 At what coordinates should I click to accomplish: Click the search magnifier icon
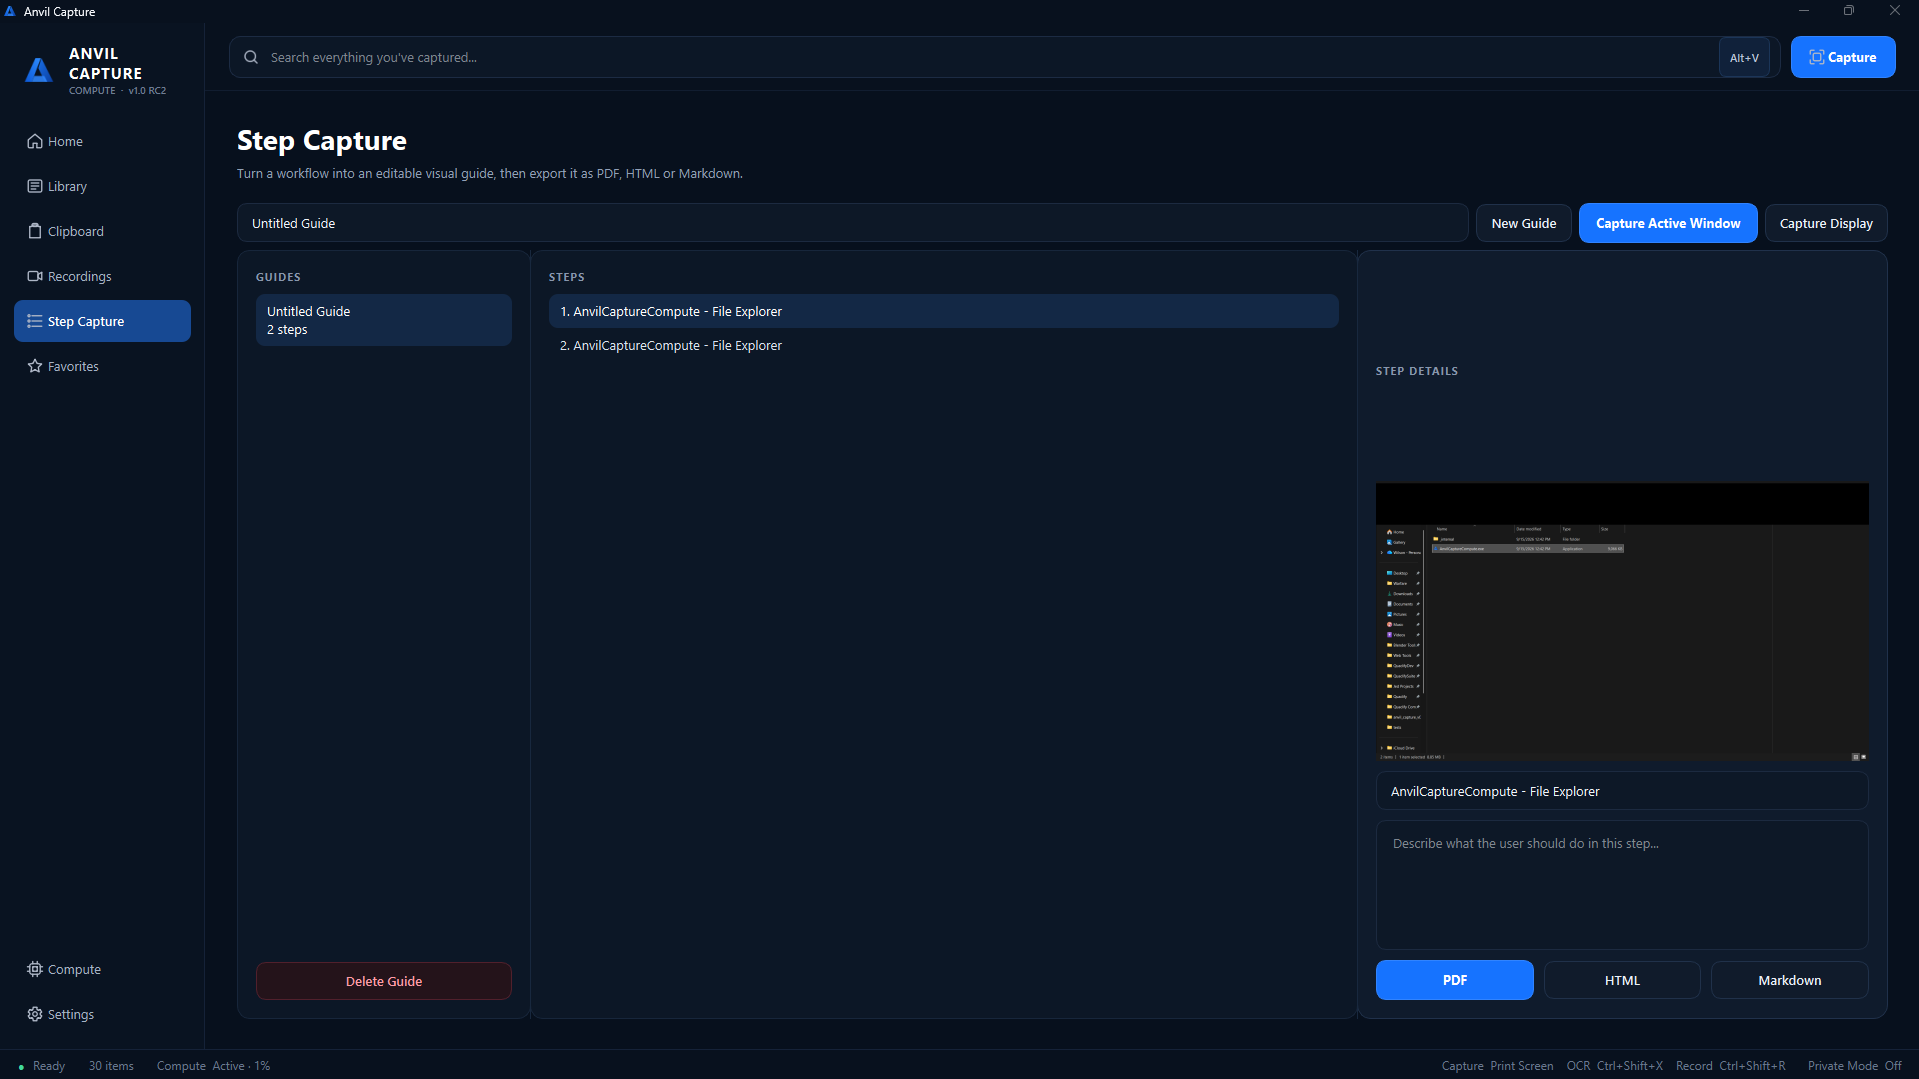[251, 57]
